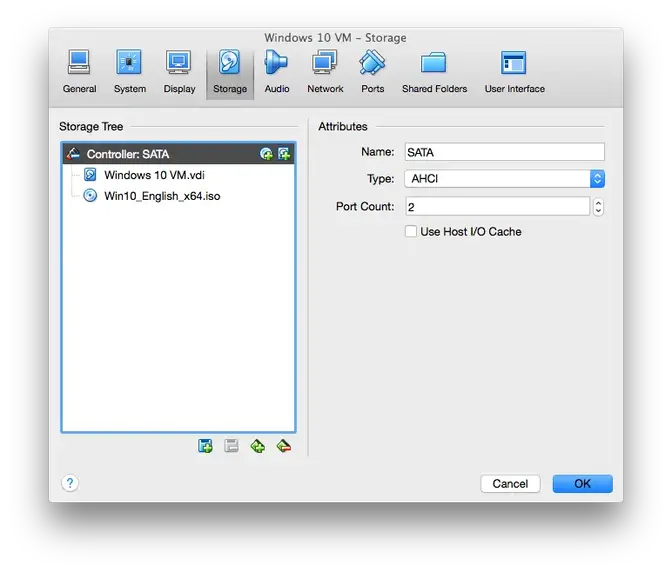This screenshot has height=572, width=672.
Task: Confirm settings with the OK button
Action: click(582, 484)
